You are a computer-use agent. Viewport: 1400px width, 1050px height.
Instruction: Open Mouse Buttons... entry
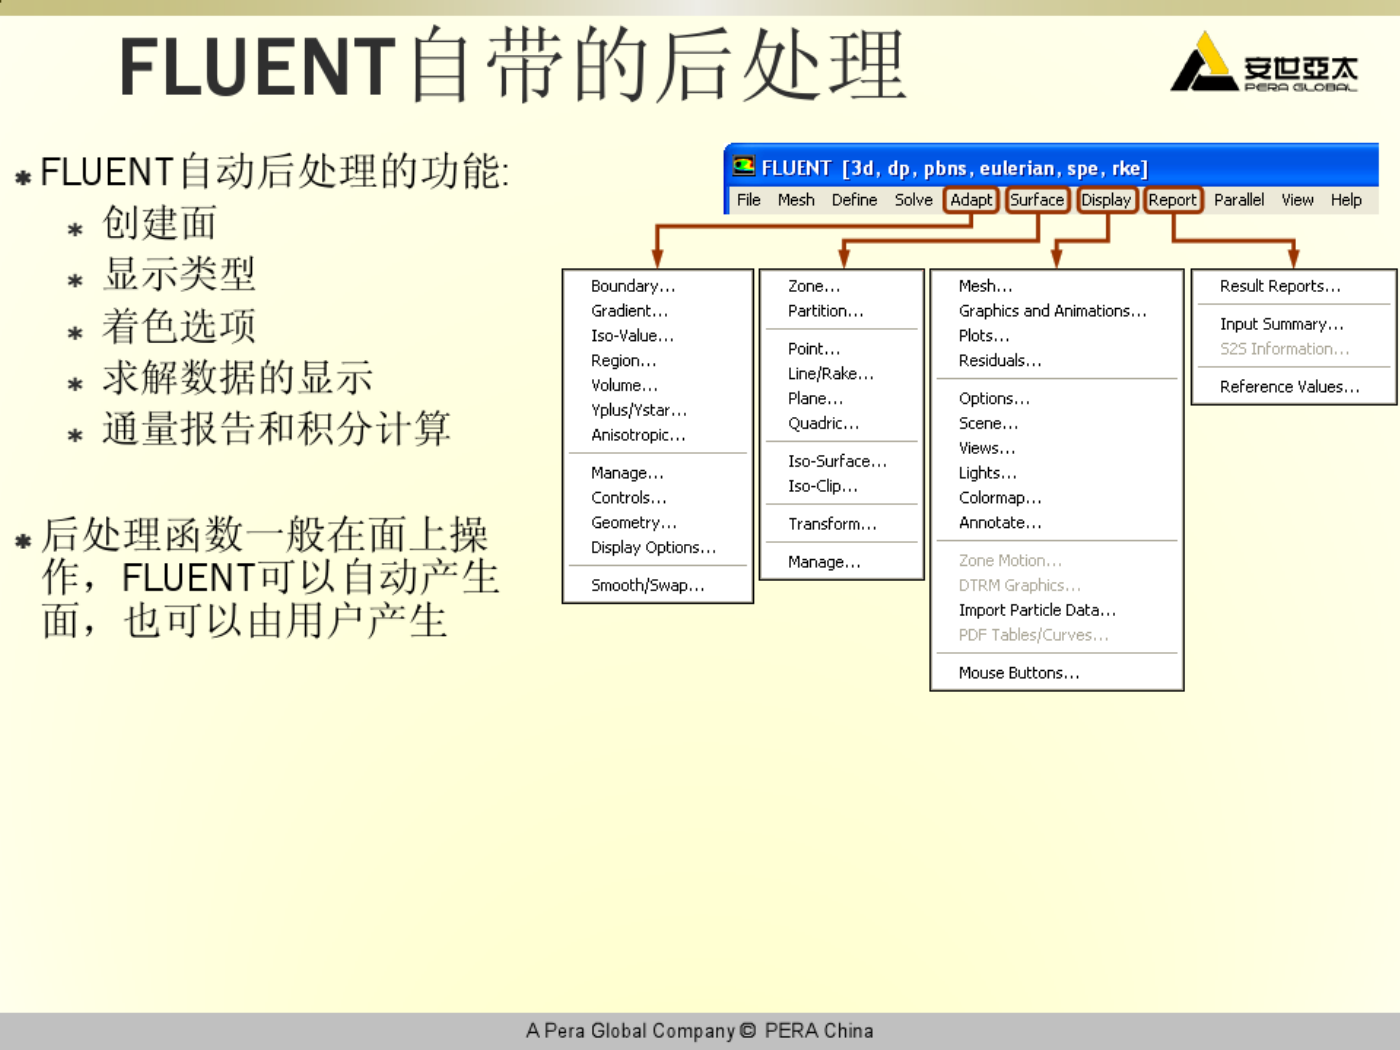1019,673
